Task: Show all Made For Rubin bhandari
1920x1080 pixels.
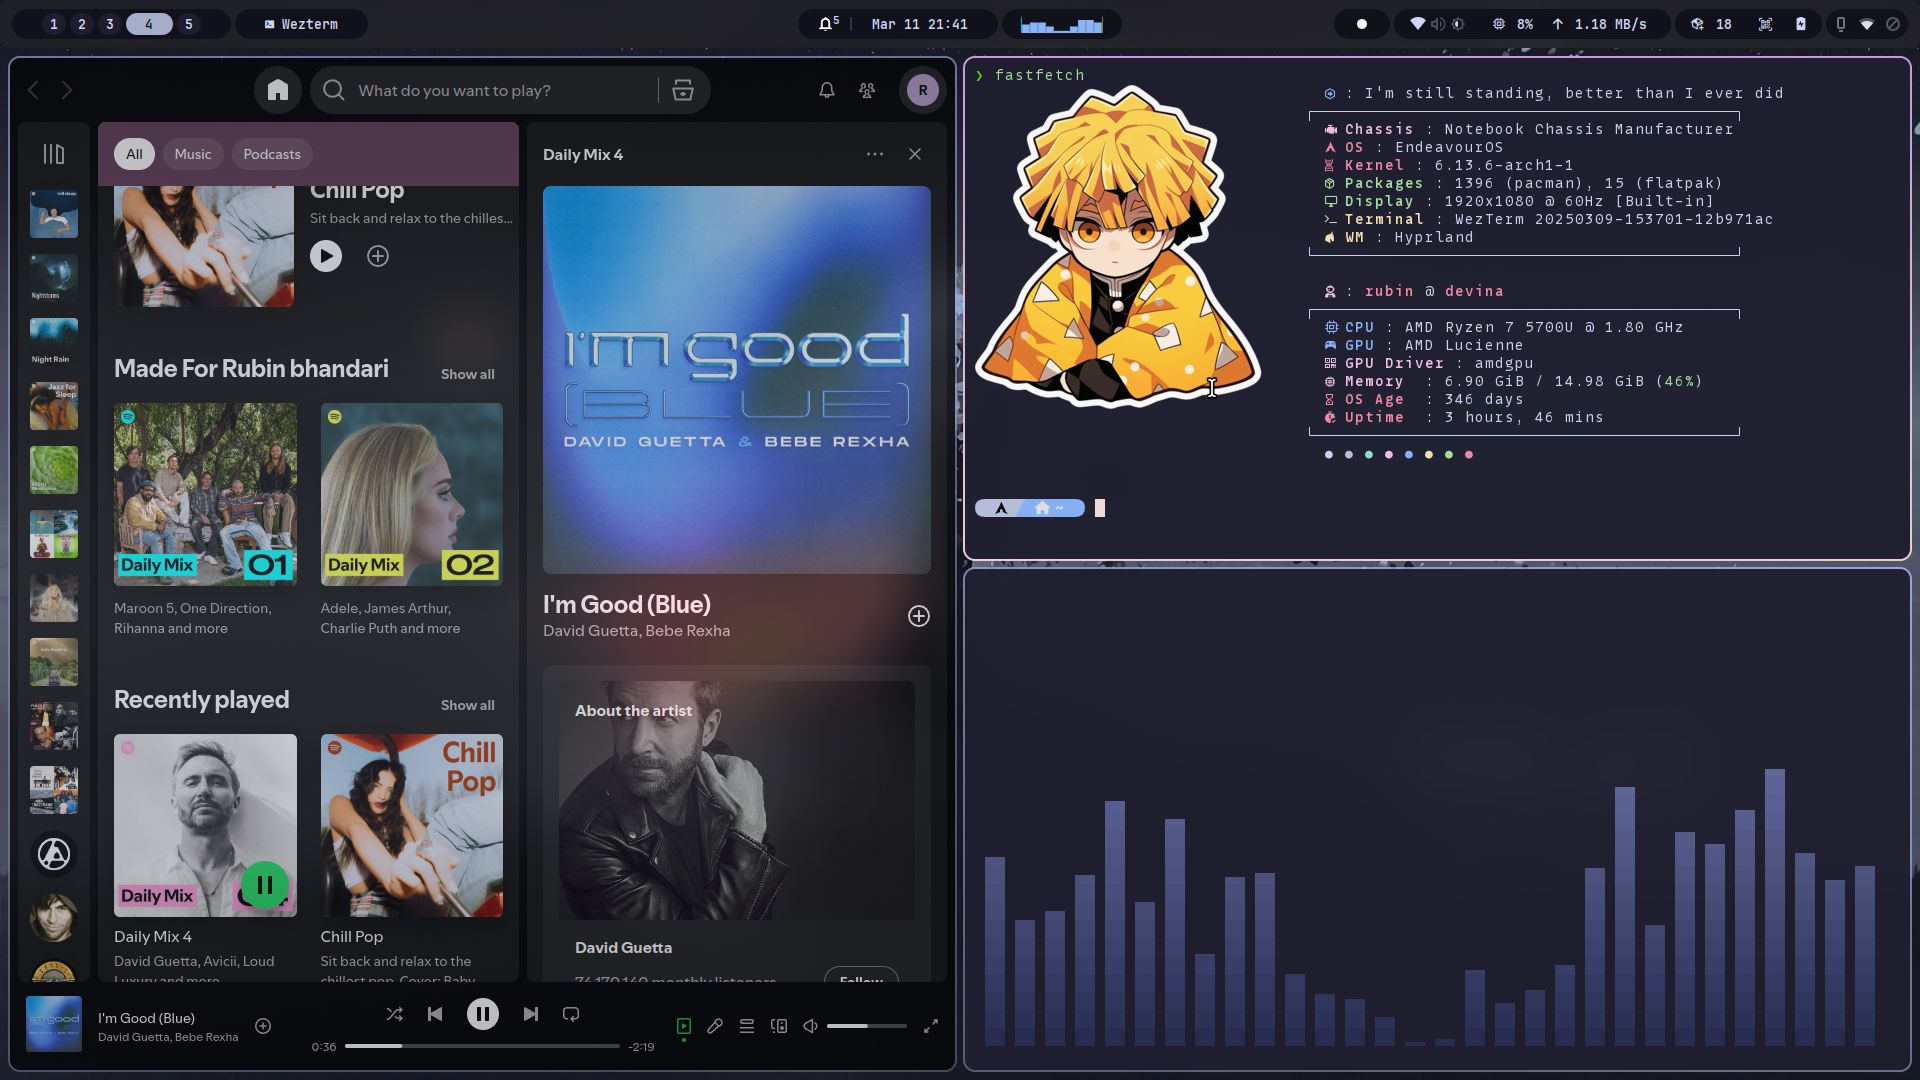Action: tap(468, 374)
